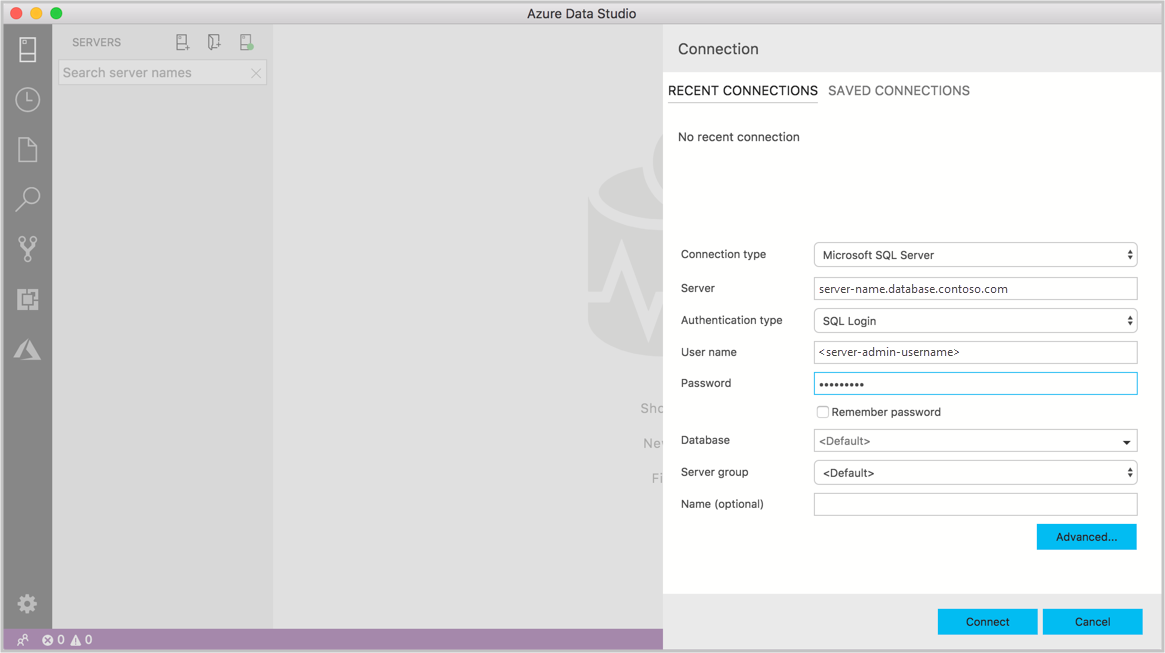The image size is (1165, 653).
Task: Open the Extensions view
Action: click(27, 299)
